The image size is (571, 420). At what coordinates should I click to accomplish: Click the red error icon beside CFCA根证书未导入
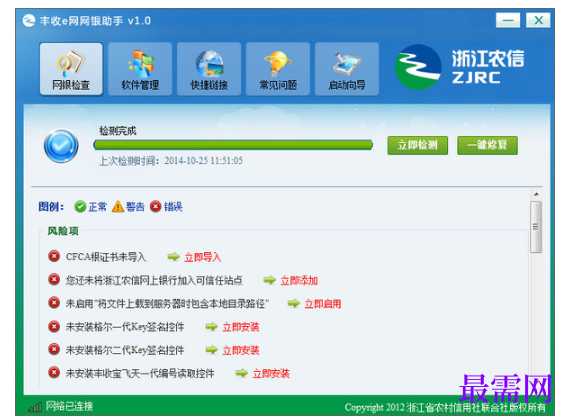click(54, 256)
